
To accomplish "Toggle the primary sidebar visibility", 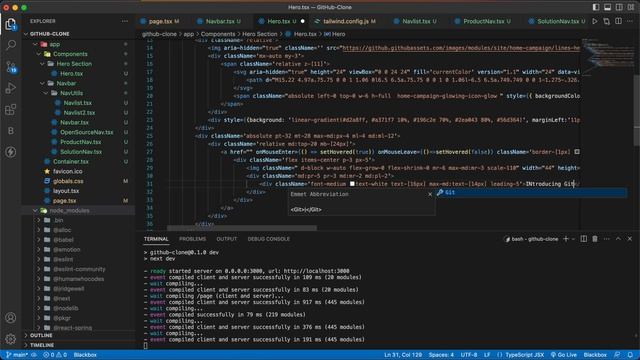I will [x=596, y=7].
